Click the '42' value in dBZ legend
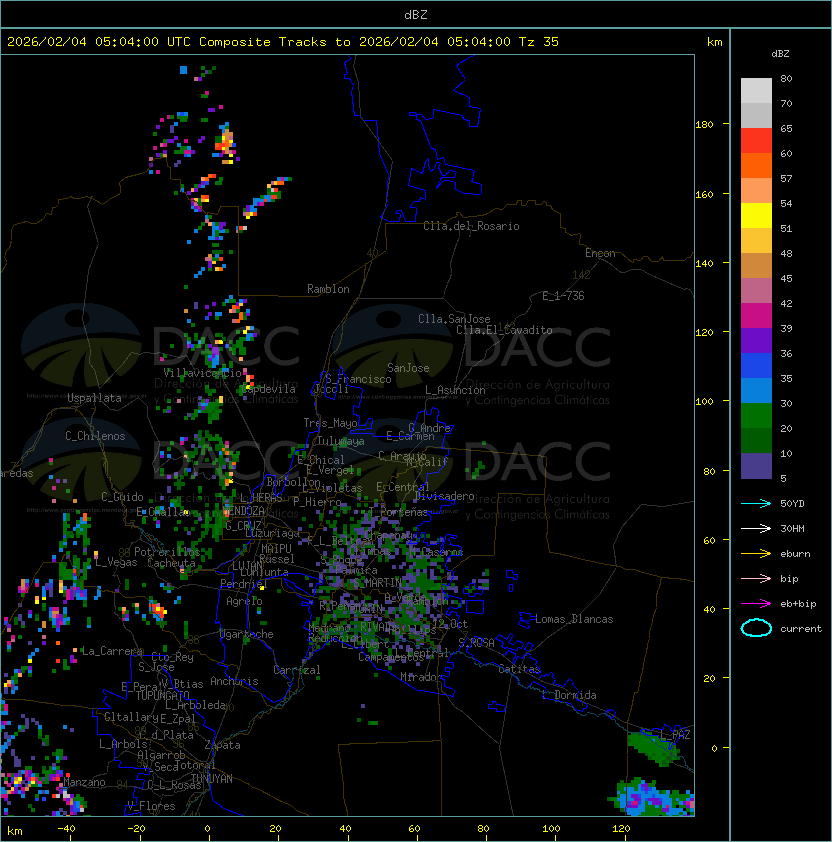 [x=786, y=303]
